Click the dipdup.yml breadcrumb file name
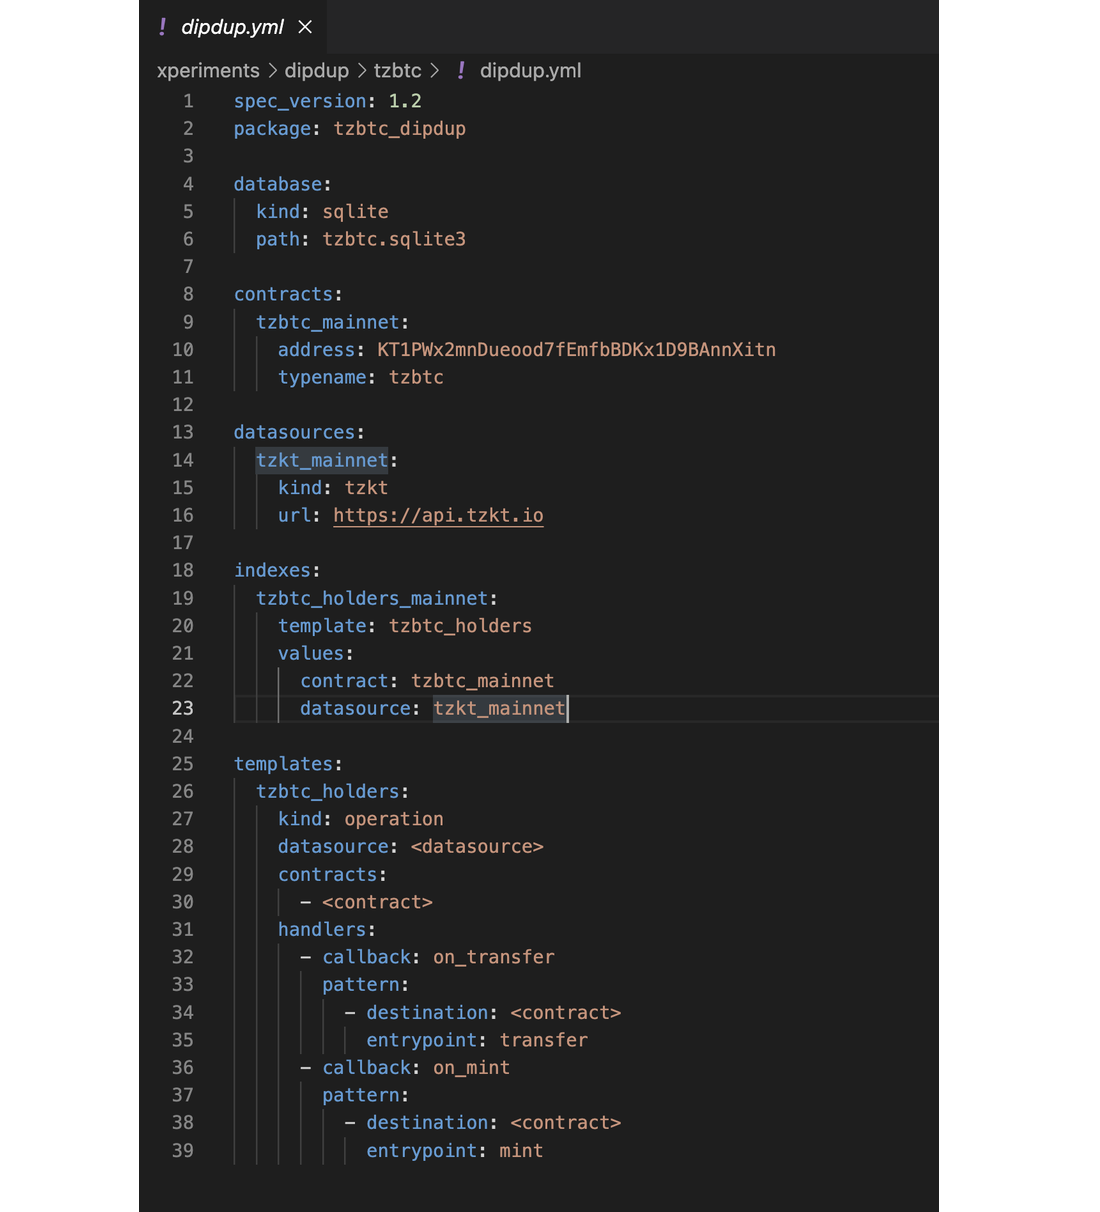 (x=530, y=70)
